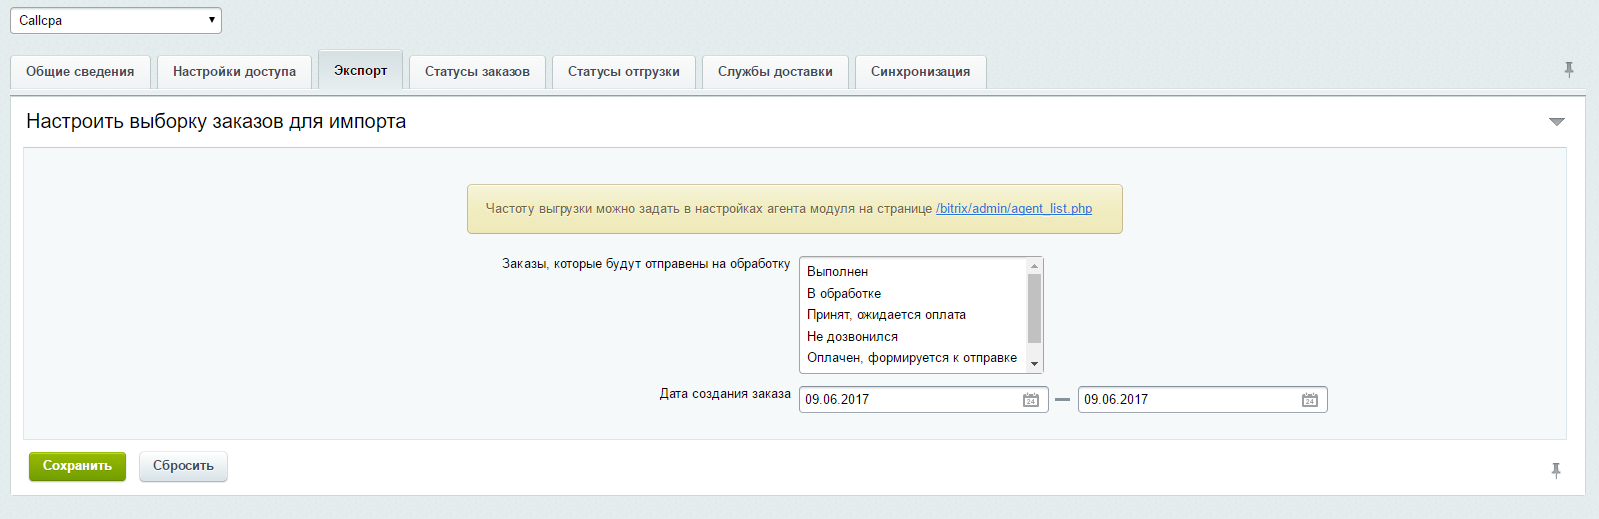Screen dimensions: 1599x519
Task: Select В обработке status
Action: [913, 294]
